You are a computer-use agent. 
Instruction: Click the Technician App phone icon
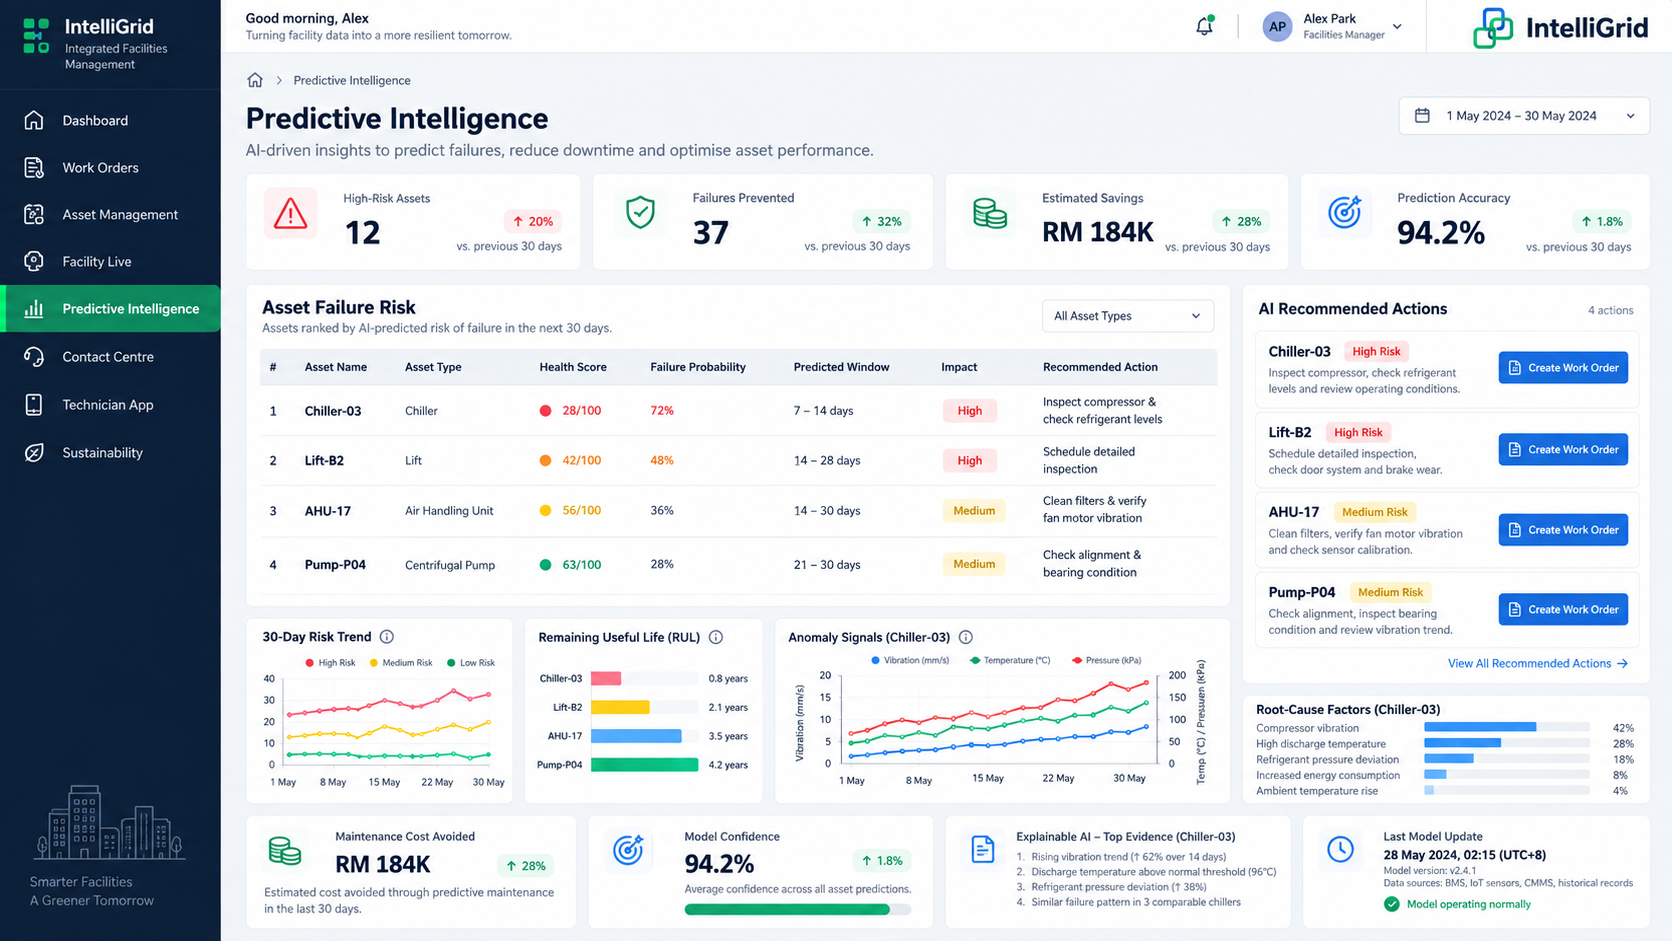34,404
